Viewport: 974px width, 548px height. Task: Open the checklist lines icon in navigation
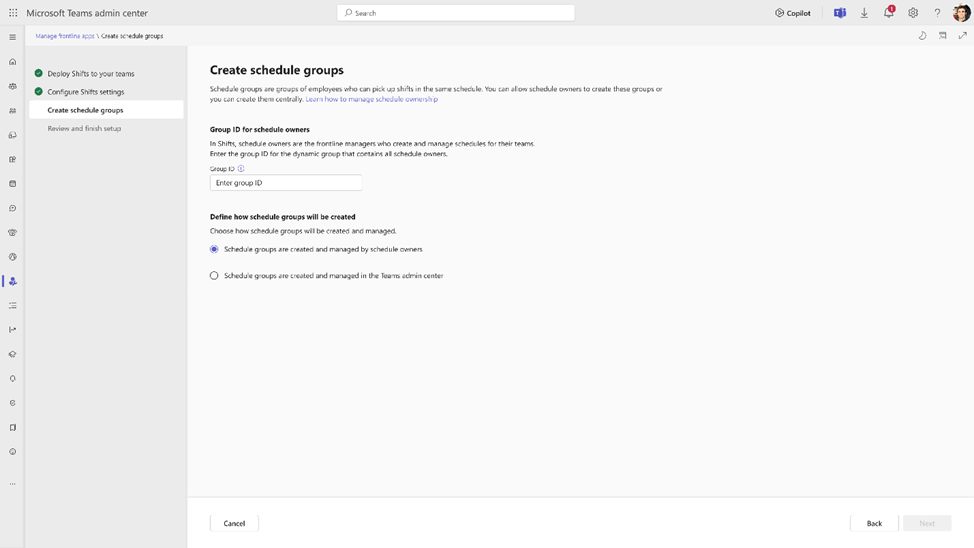click(x=12, y=306)
